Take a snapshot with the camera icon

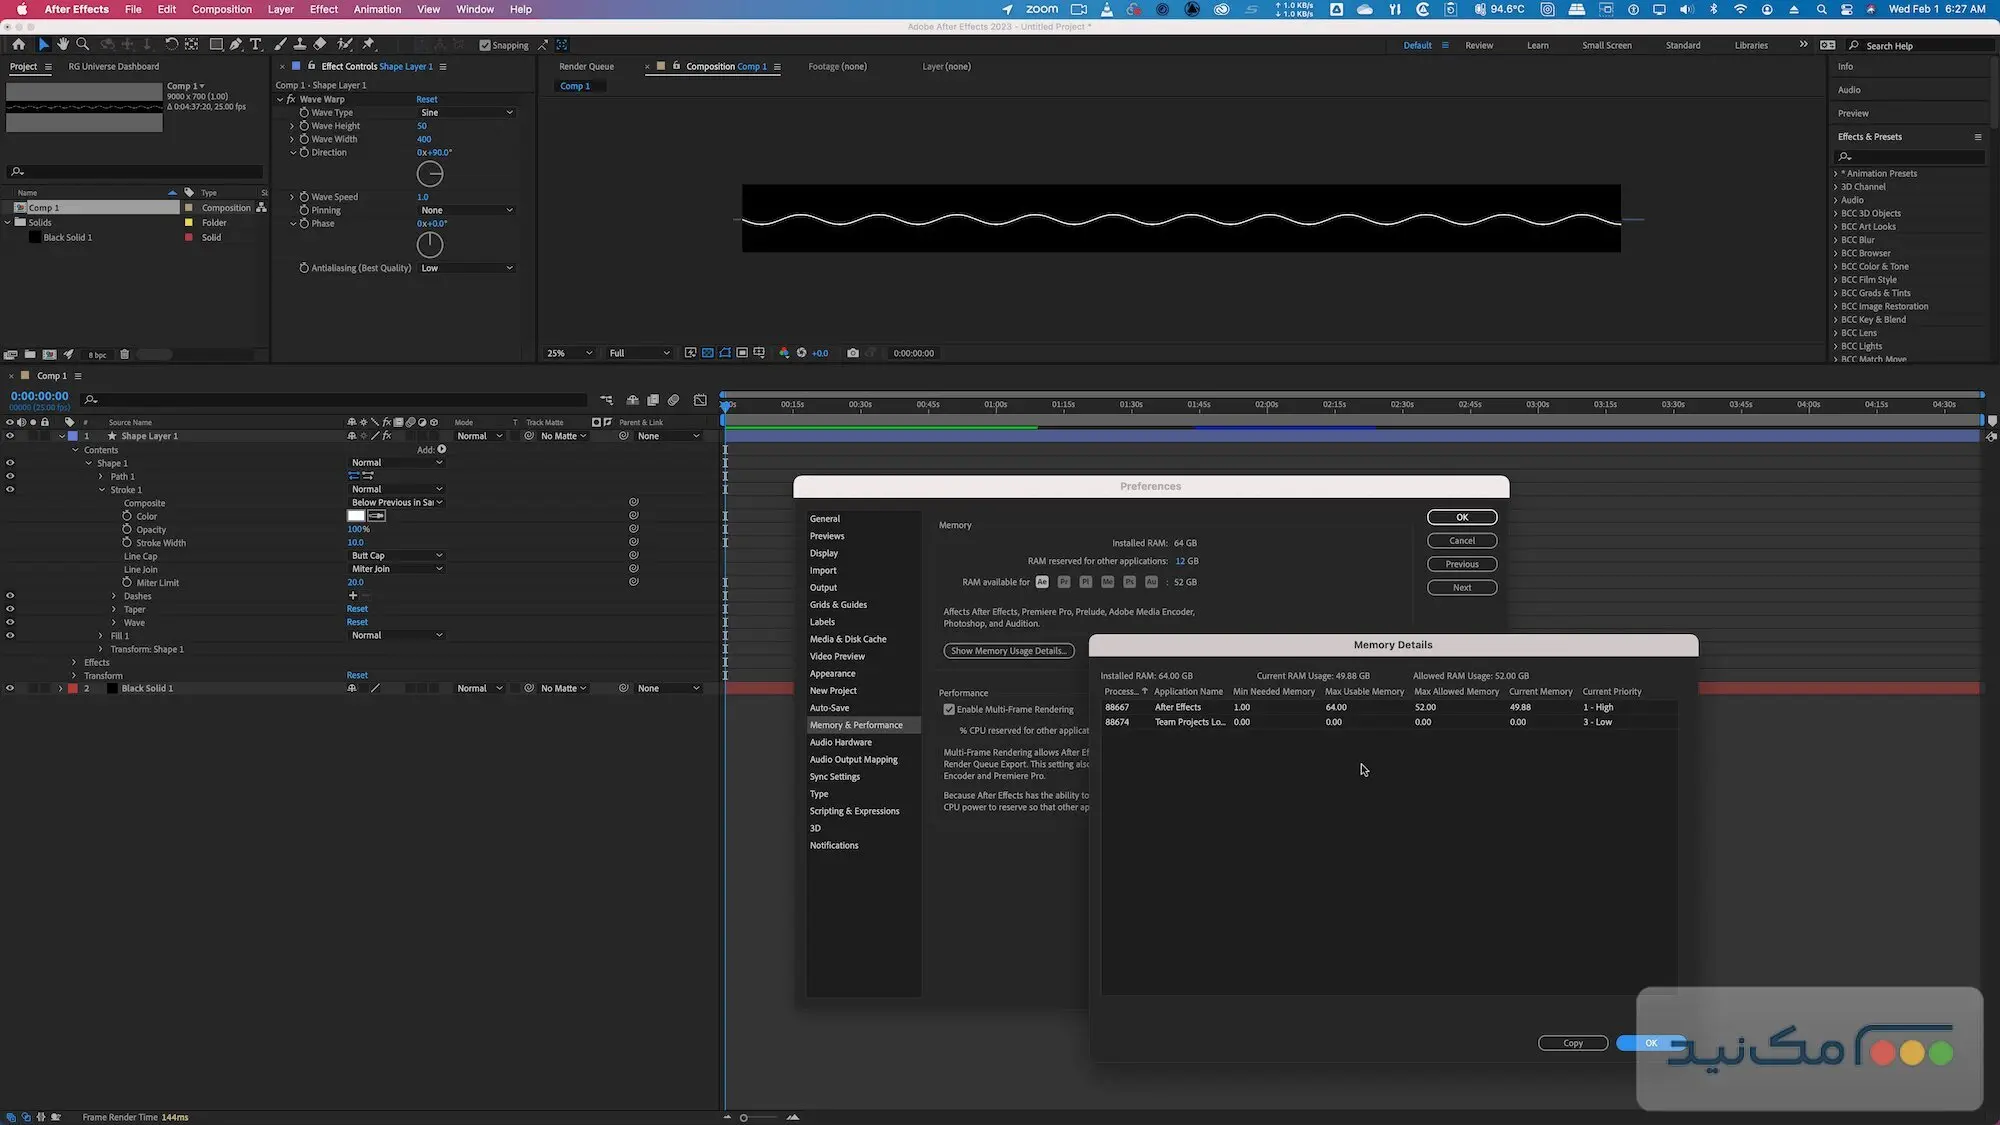[x=853, y=353]
